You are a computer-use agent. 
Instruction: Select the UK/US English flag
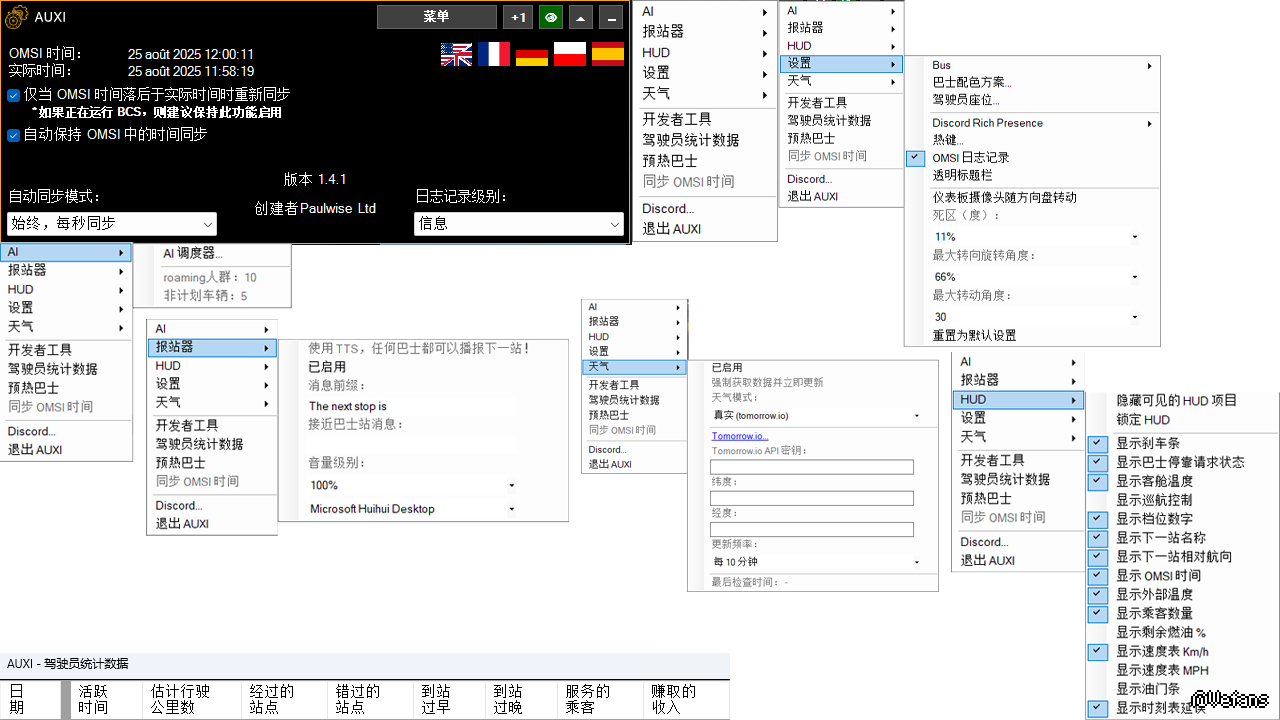click(x=456, y=54)
